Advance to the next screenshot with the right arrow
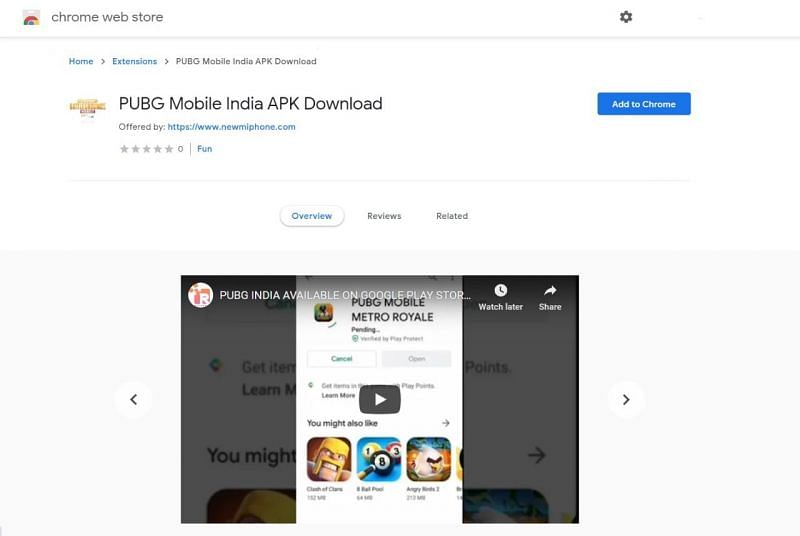The image size is (800, 536). pos(626,399)
